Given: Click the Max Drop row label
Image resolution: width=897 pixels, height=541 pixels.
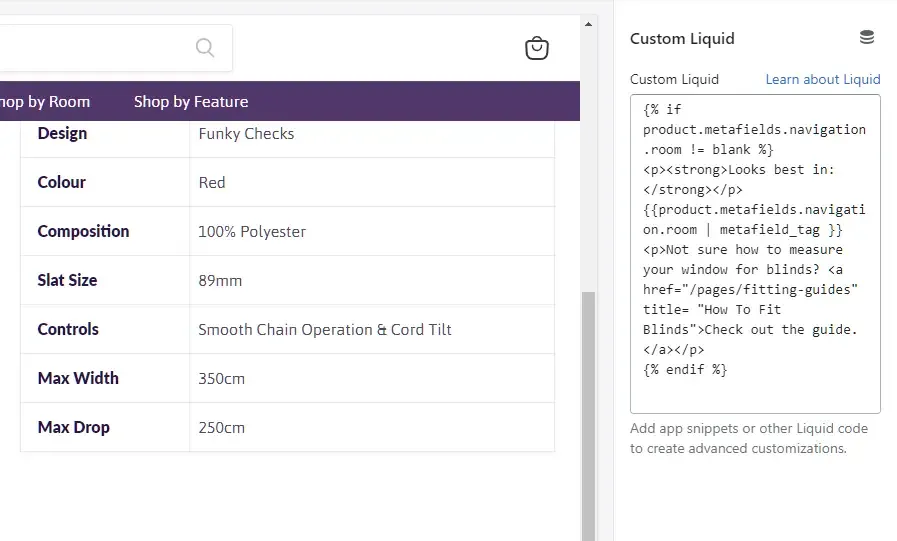Looking at the screenshot, I should (74, 428).
